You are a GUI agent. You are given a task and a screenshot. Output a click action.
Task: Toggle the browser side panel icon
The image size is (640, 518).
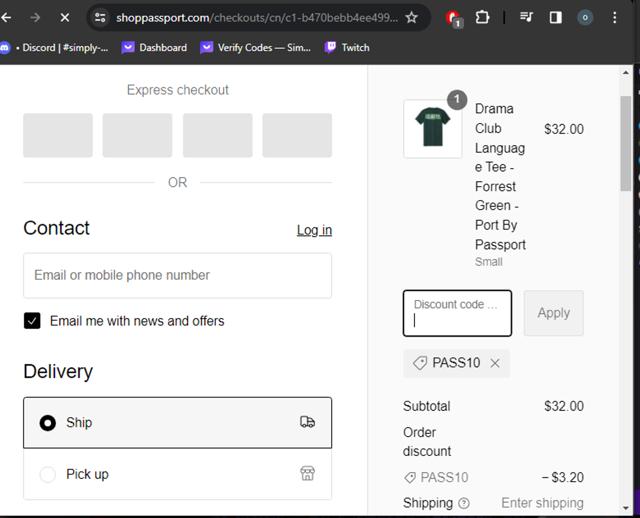(x=556, y=18)
